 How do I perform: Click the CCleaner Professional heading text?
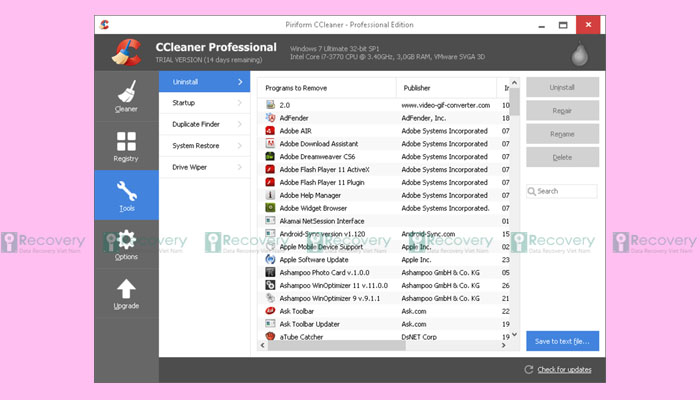(x=216, y=47)
